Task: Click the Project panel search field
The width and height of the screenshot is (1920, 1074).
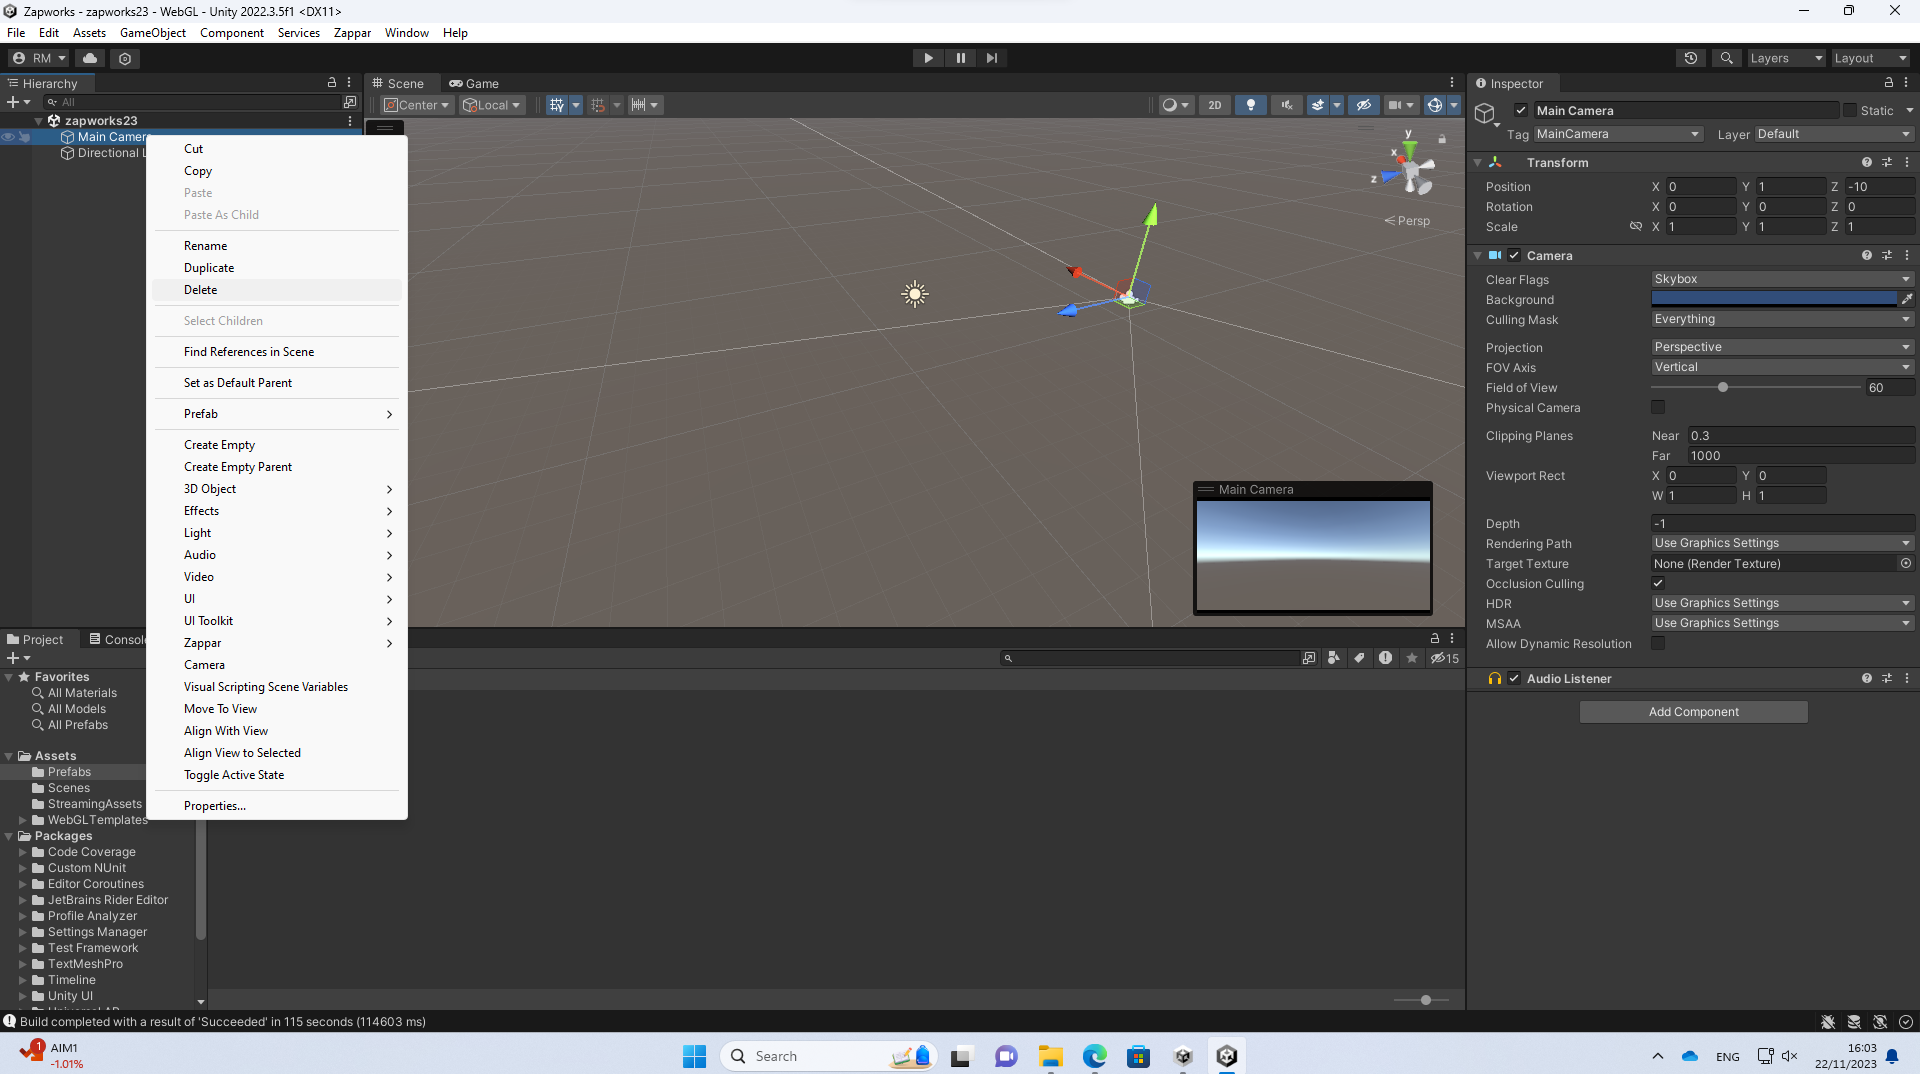Action: point(1149,658)
